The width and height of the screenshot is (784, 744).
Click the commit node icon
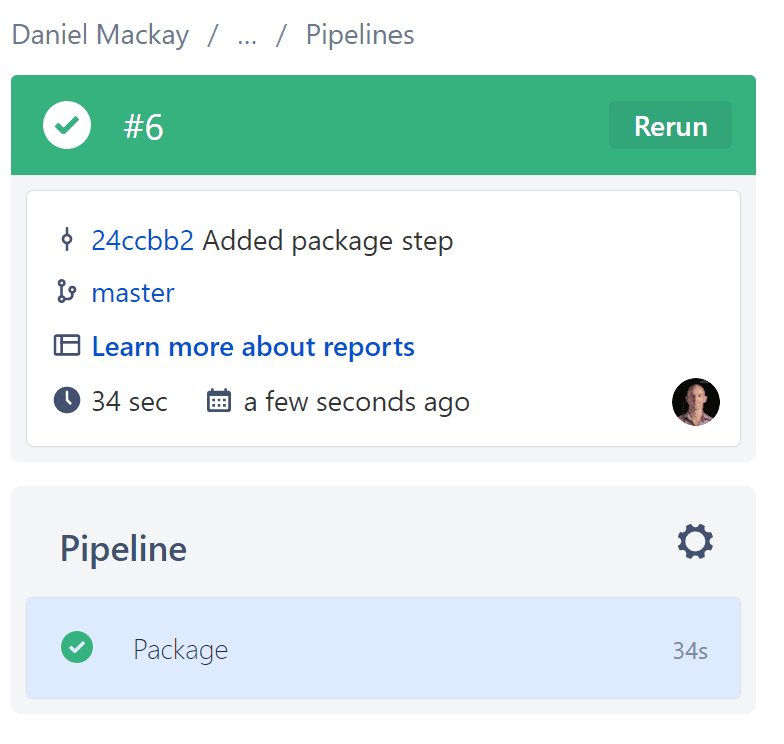pos(66,240)
